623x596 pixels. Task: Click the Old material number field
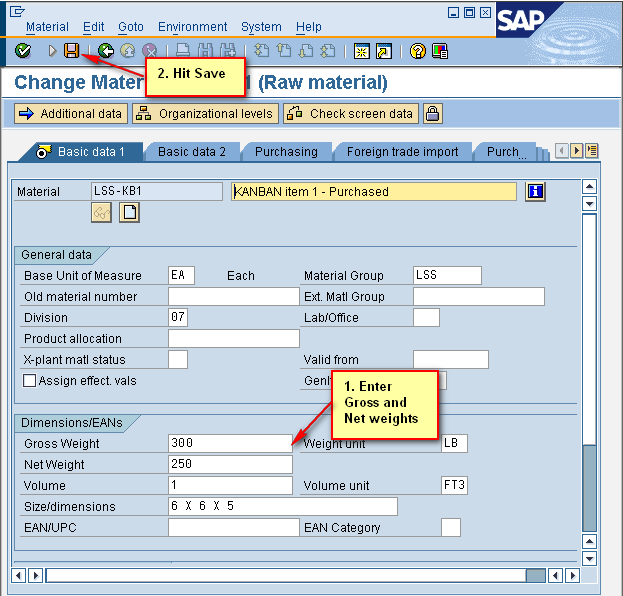coord(234,296)
